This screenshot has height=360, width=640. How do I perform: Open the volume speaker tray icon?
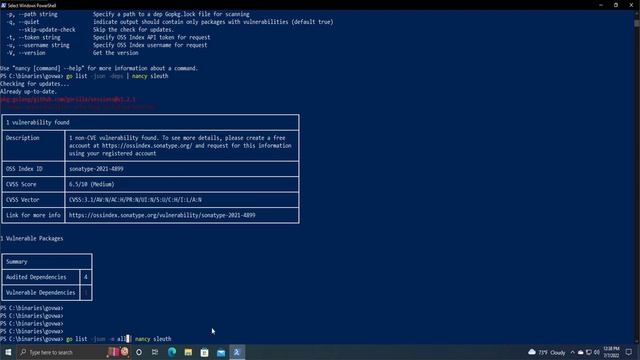point(597,352)
